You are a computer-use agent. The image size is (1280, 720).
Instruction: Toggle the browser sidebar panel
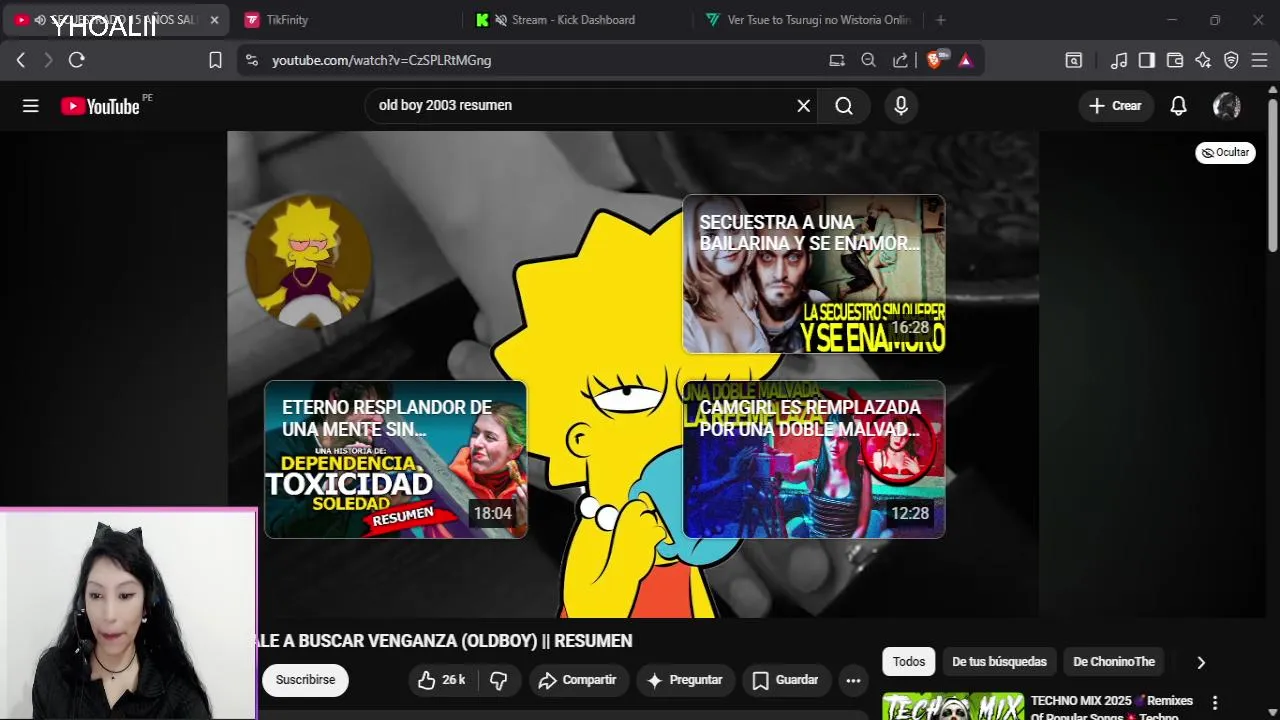click(x=1147, y=60)
